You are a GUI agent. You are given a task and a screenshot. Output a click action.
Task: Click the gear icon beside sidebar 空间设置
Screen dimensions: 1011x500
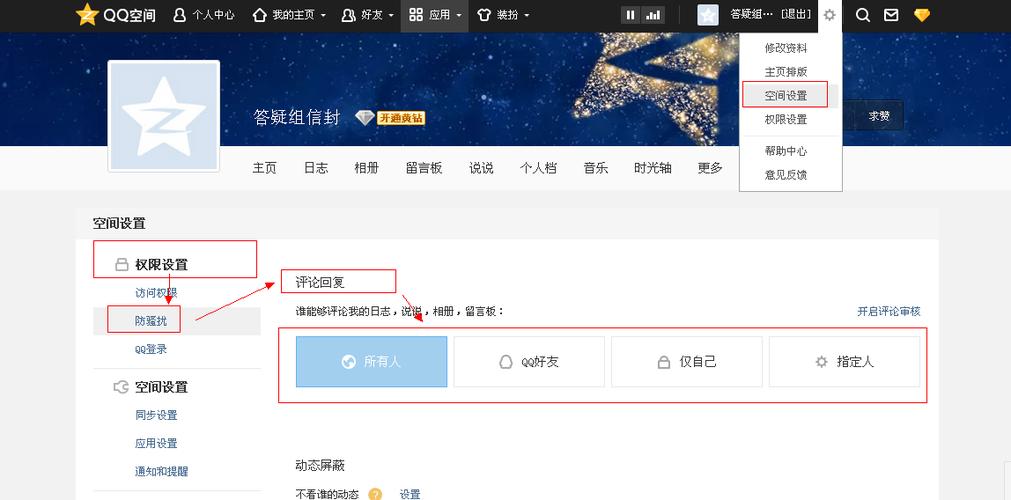[x=121, y=386]
